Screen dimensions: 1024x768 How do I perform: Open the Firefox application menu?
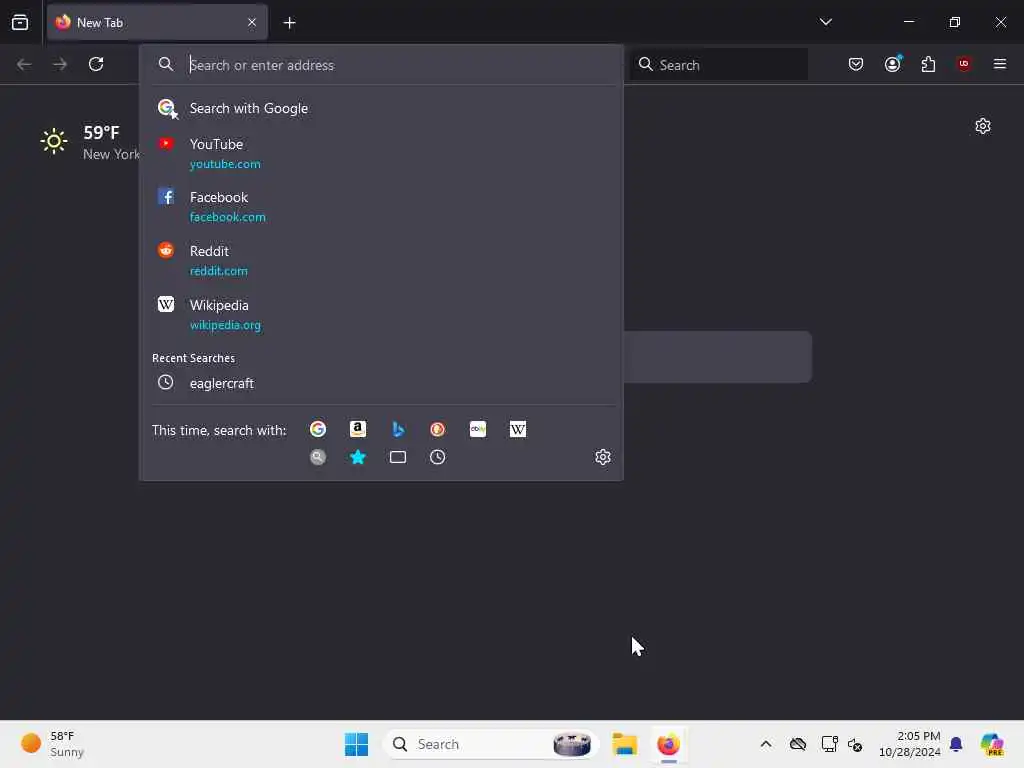coord(1000,64)
